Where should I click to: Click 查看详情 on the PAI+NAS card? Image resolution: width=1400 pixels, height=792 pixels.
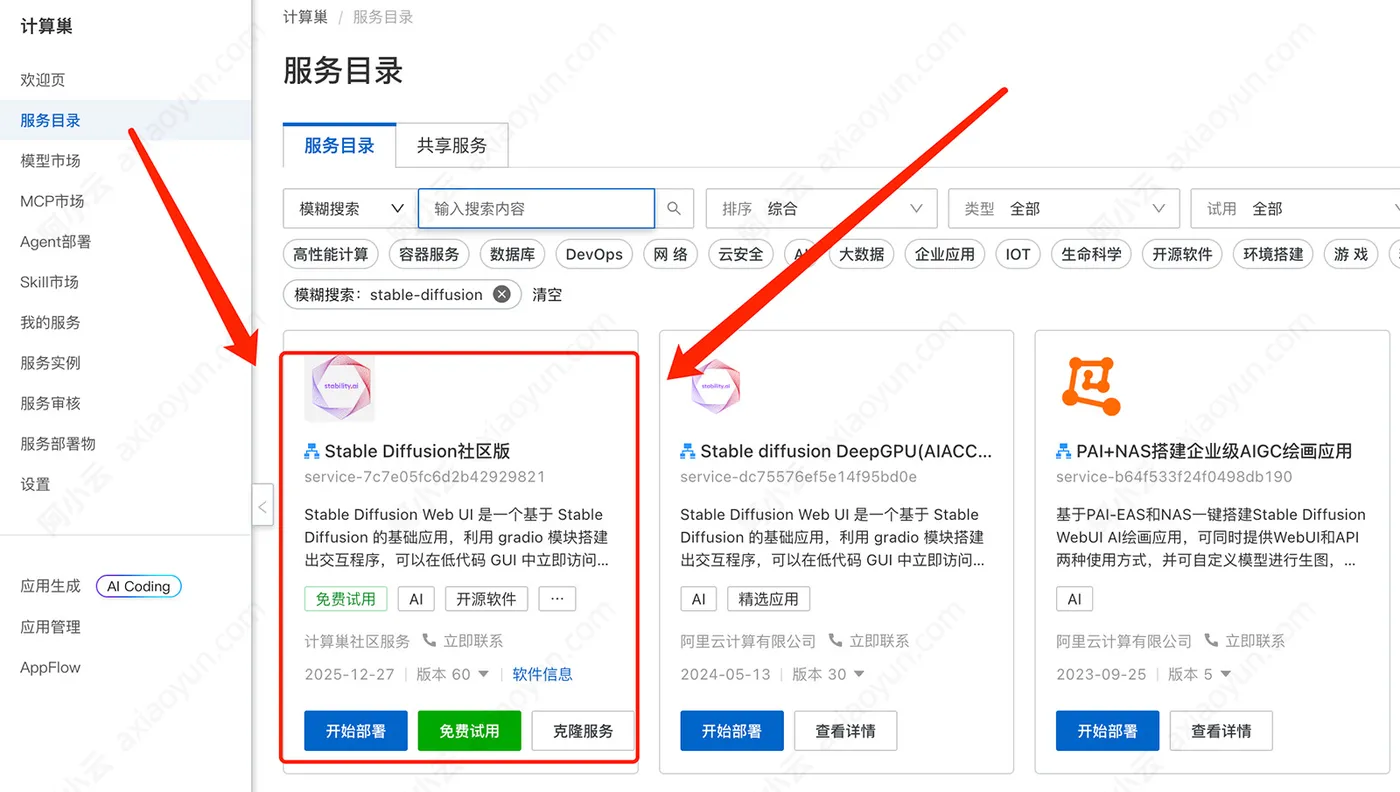[x=1221, y=731]
